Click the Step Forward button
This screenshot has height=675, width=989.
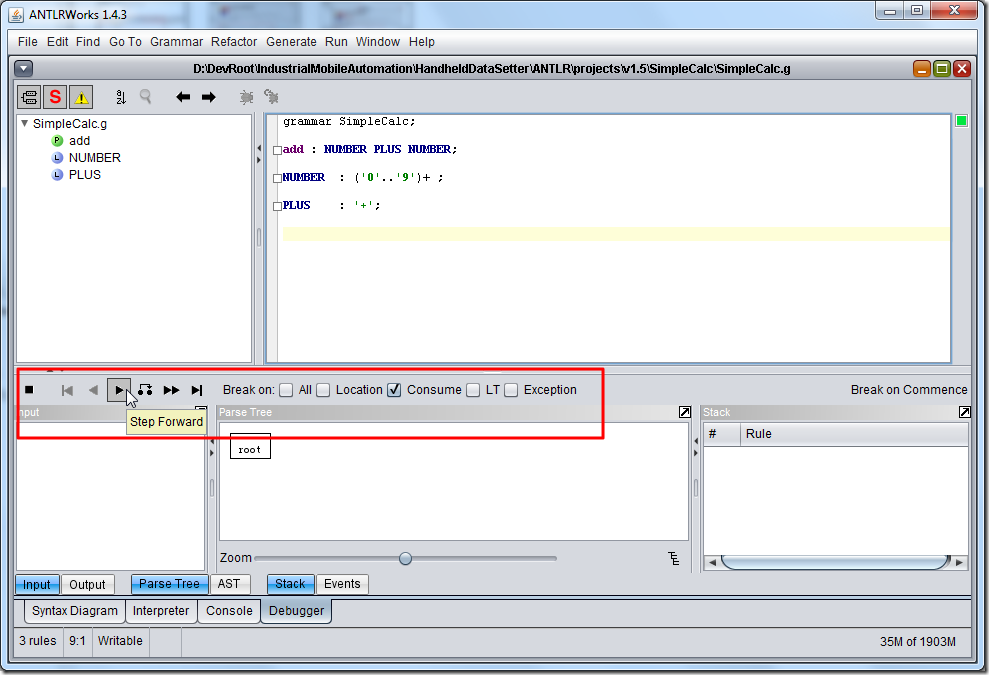click(x=119, y=390)
